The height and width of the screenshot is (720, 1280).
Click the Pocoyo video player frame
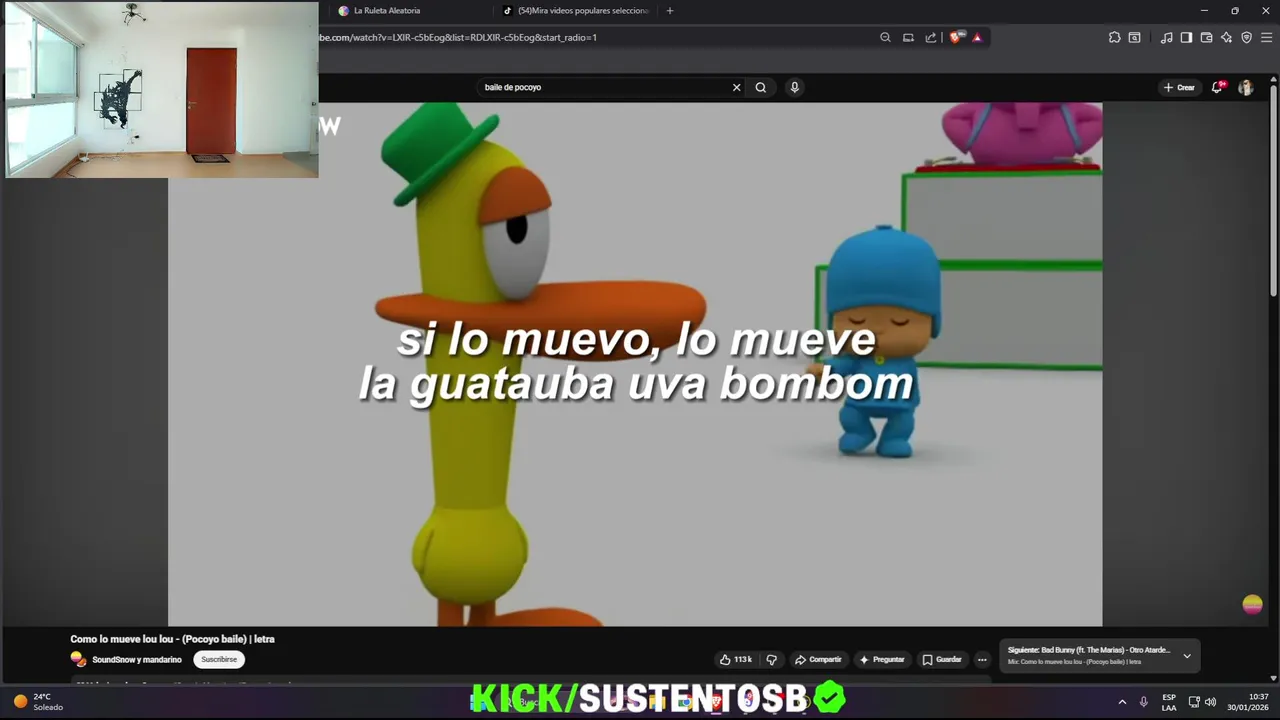(635, 364)
